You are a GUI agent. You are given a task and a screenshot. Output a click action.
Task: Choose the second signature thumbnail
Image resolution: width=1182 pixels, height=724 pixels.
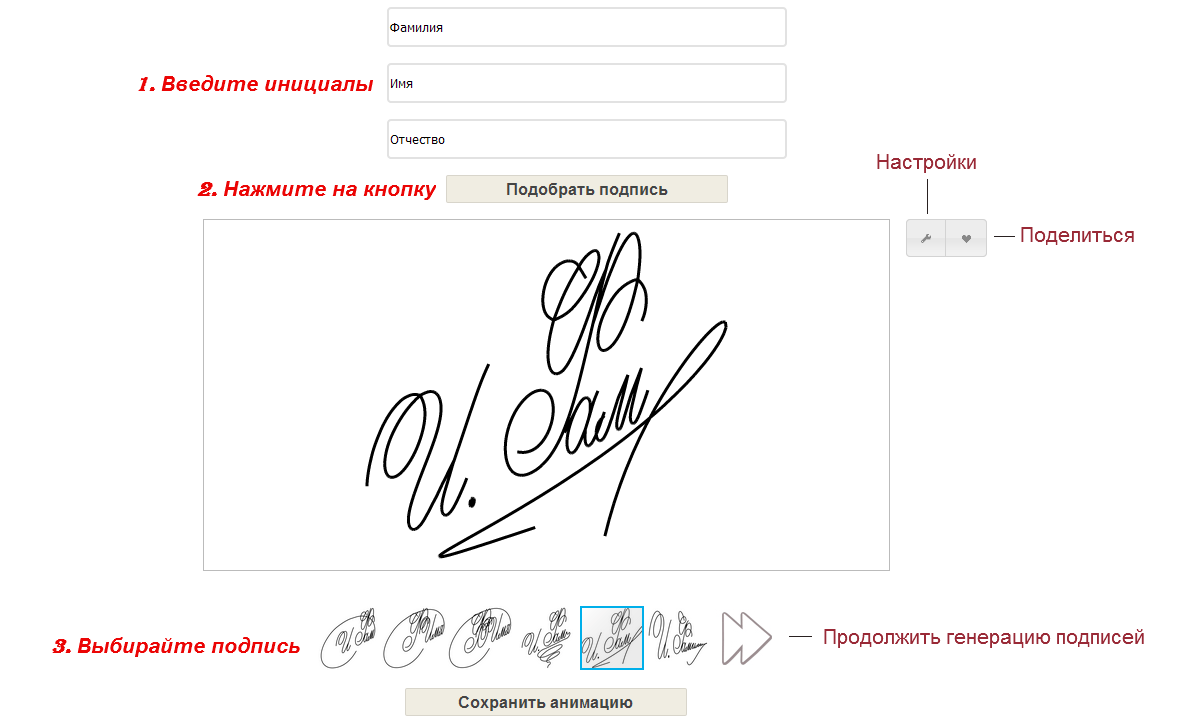(x=414, y=638)
